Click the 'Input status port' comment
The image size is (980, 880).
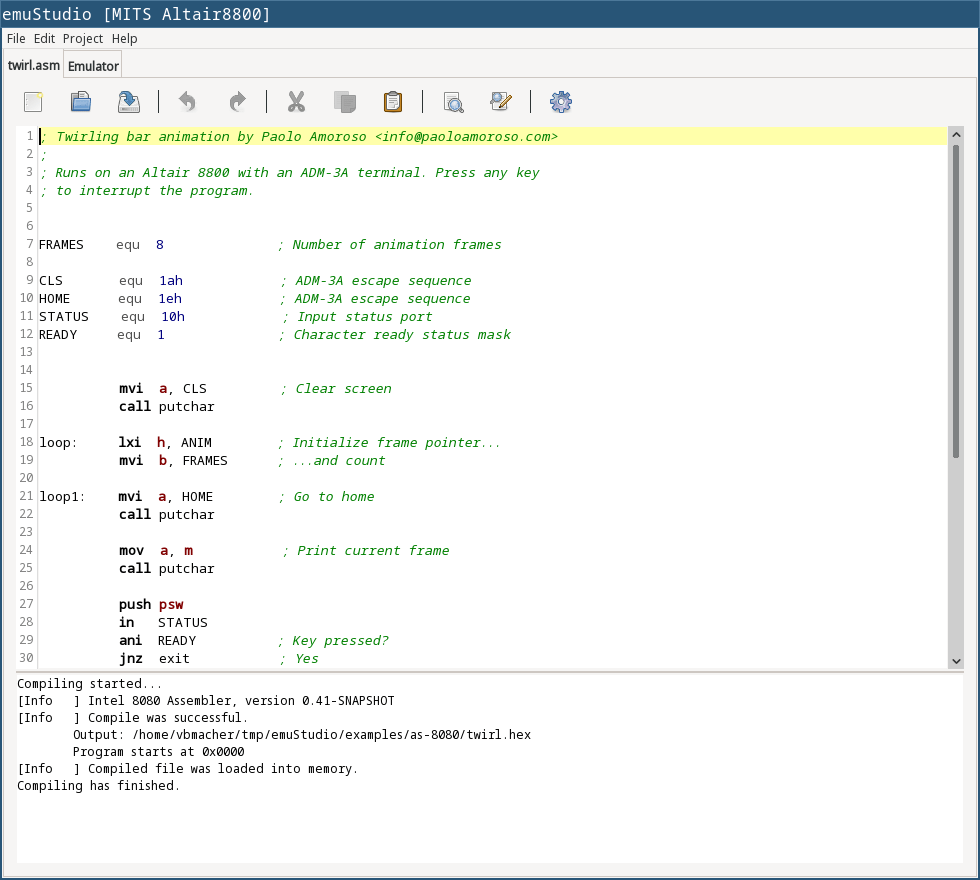357,318
